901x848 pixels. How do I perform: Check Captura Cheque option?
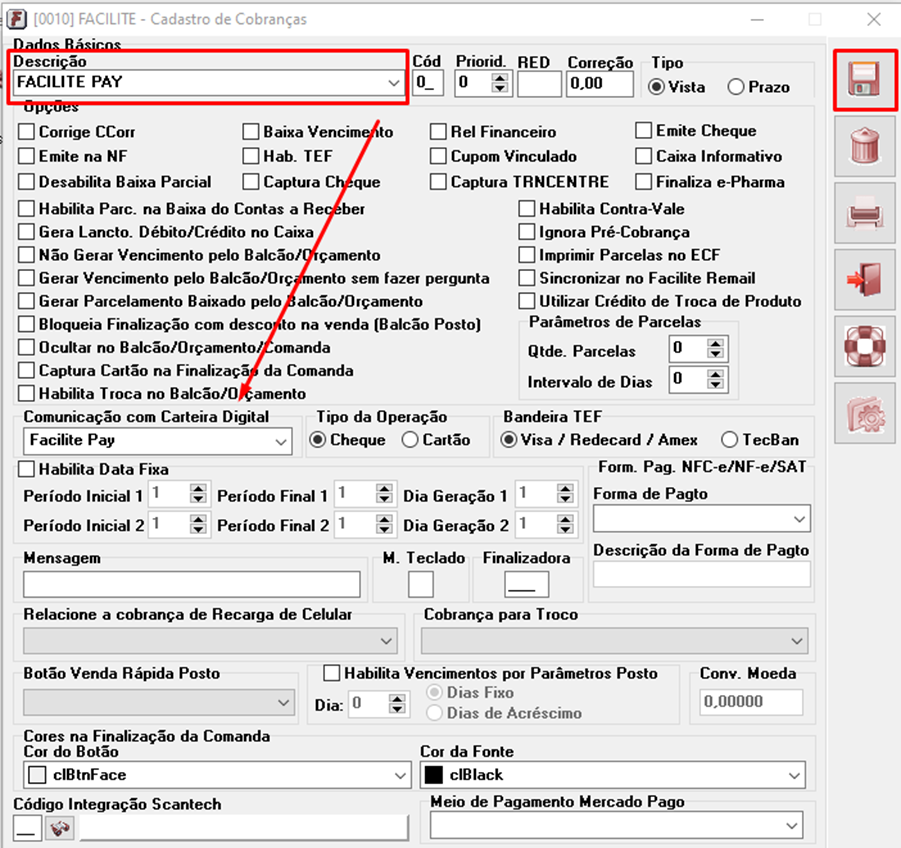[251, 182]
